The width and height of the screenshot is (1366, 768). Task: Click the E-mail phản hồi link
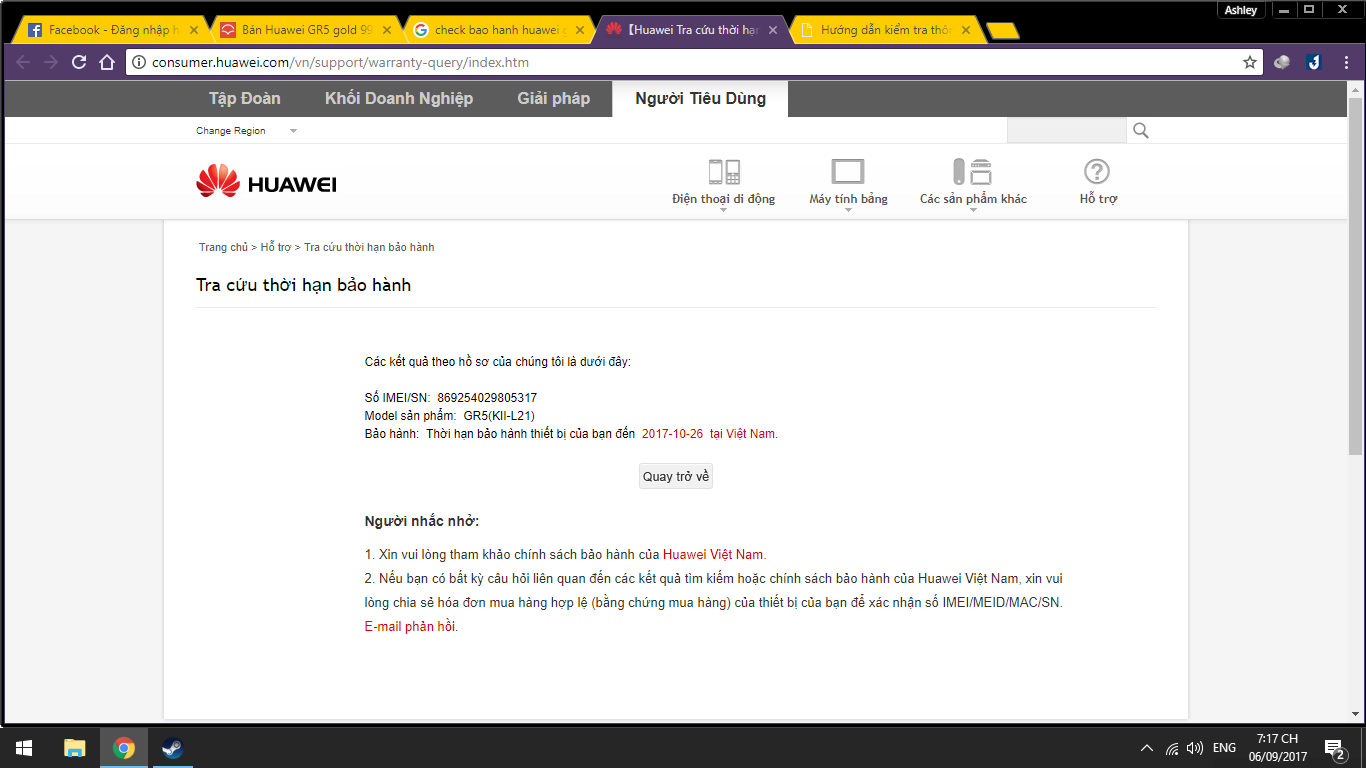[410, 627]
